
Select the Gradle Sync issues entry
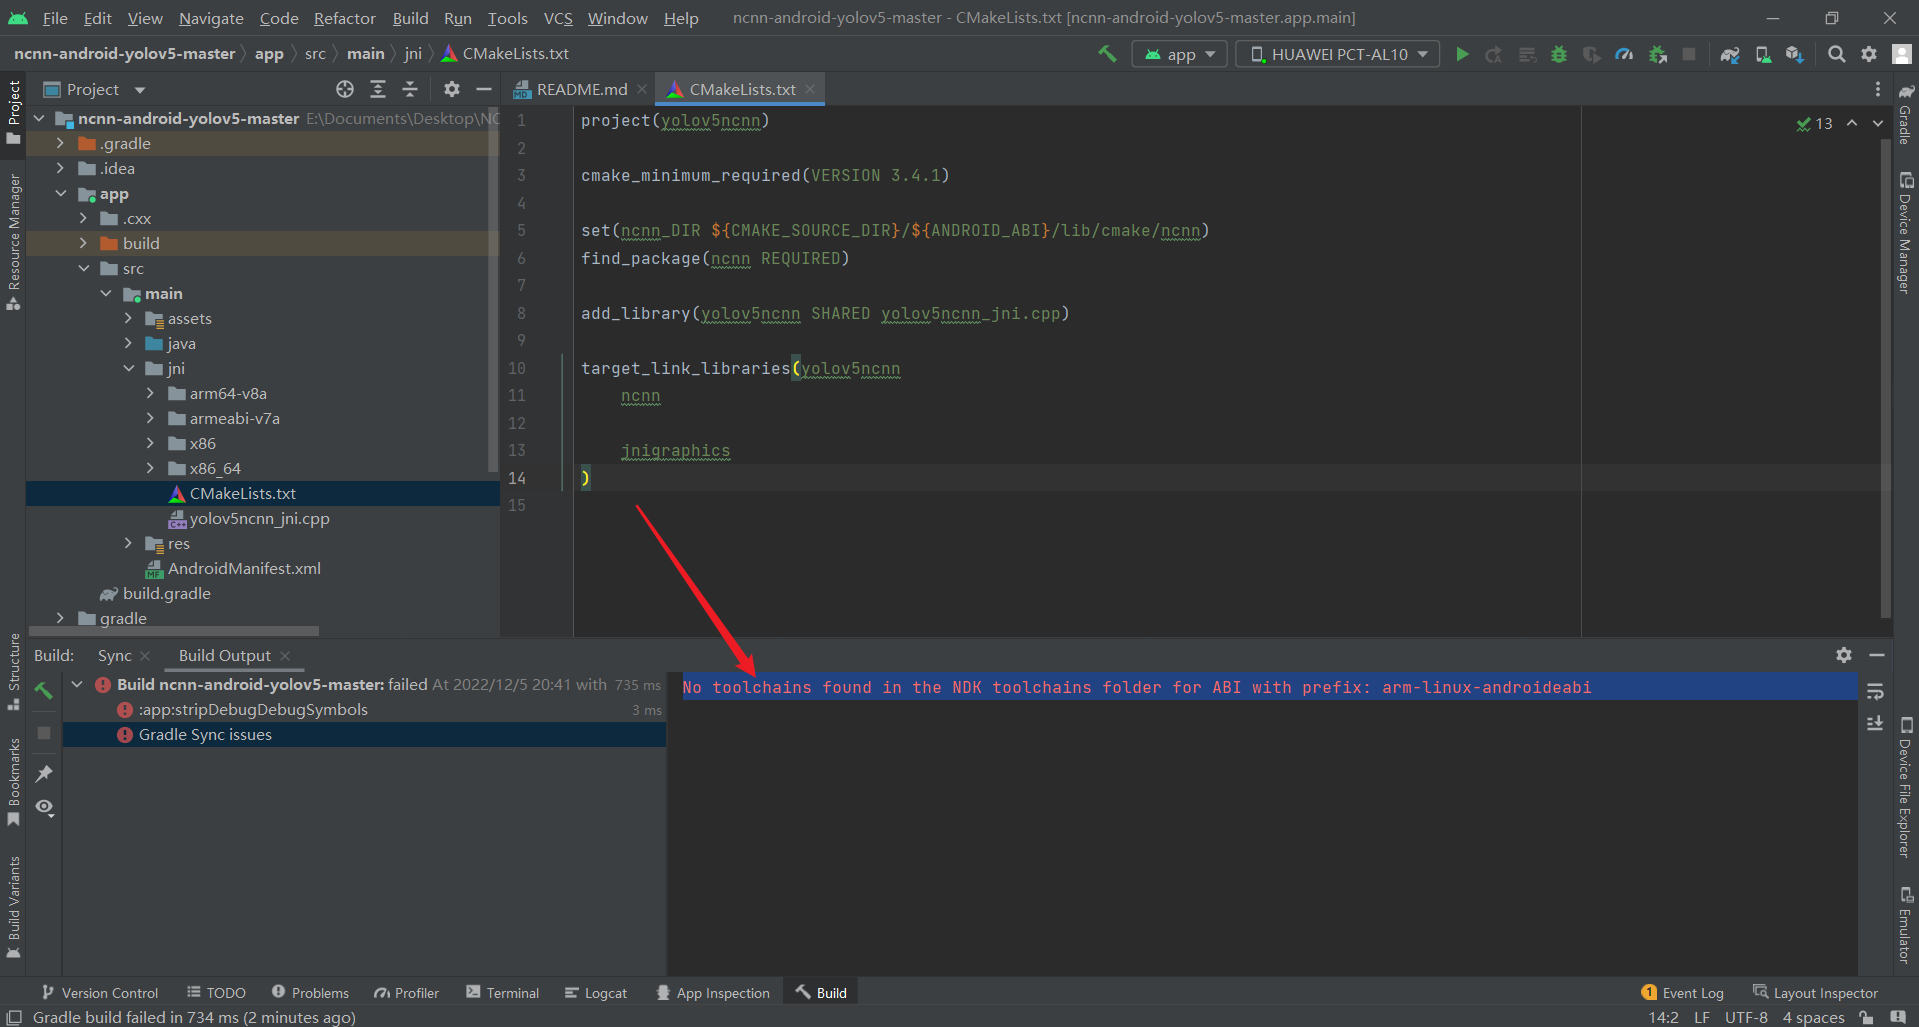[x=204, y=734]
